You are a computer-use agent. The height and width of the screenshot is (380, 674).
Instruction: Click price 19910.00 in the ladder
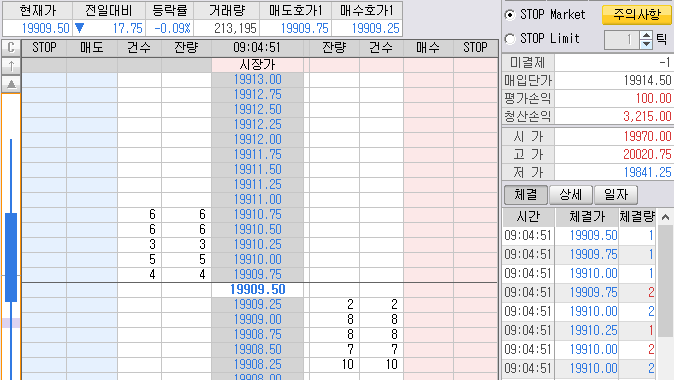257,260
